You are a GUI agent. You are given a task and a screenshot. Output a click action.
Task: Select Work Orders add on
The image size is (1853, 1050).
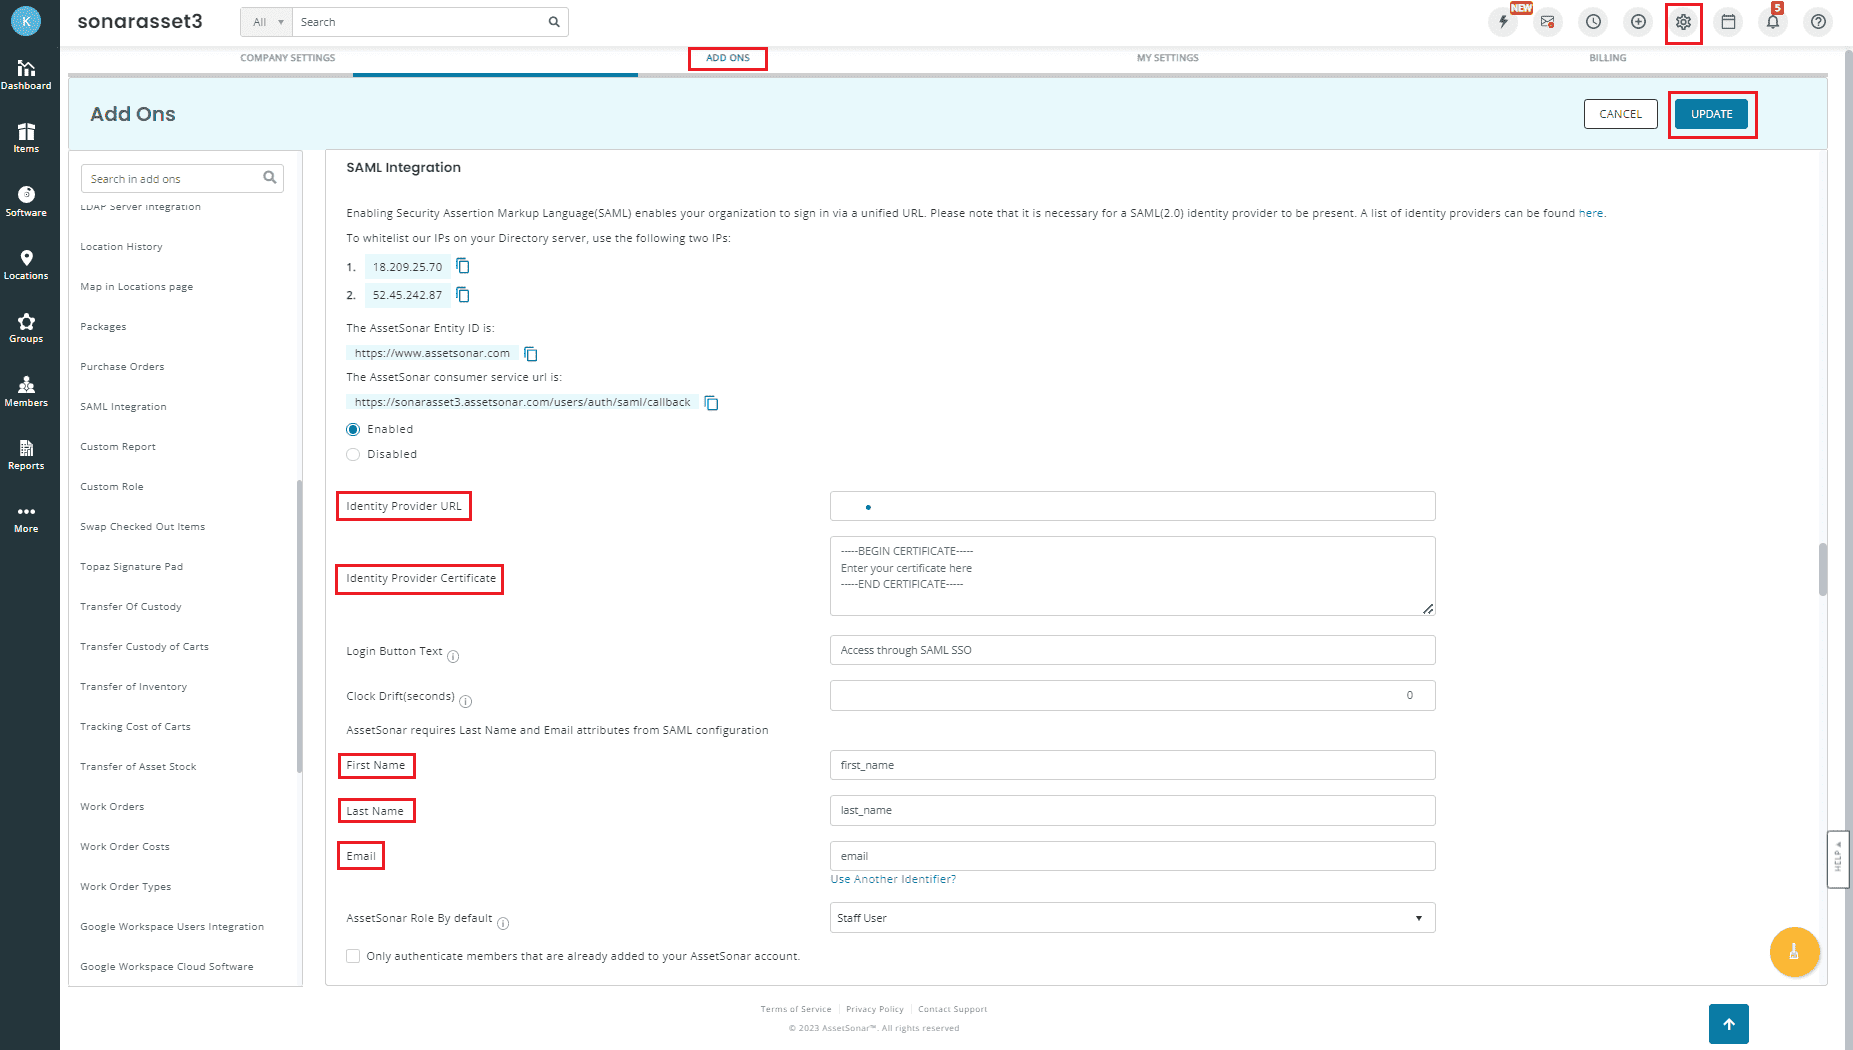pyautogui.click(x=112, y=807)
